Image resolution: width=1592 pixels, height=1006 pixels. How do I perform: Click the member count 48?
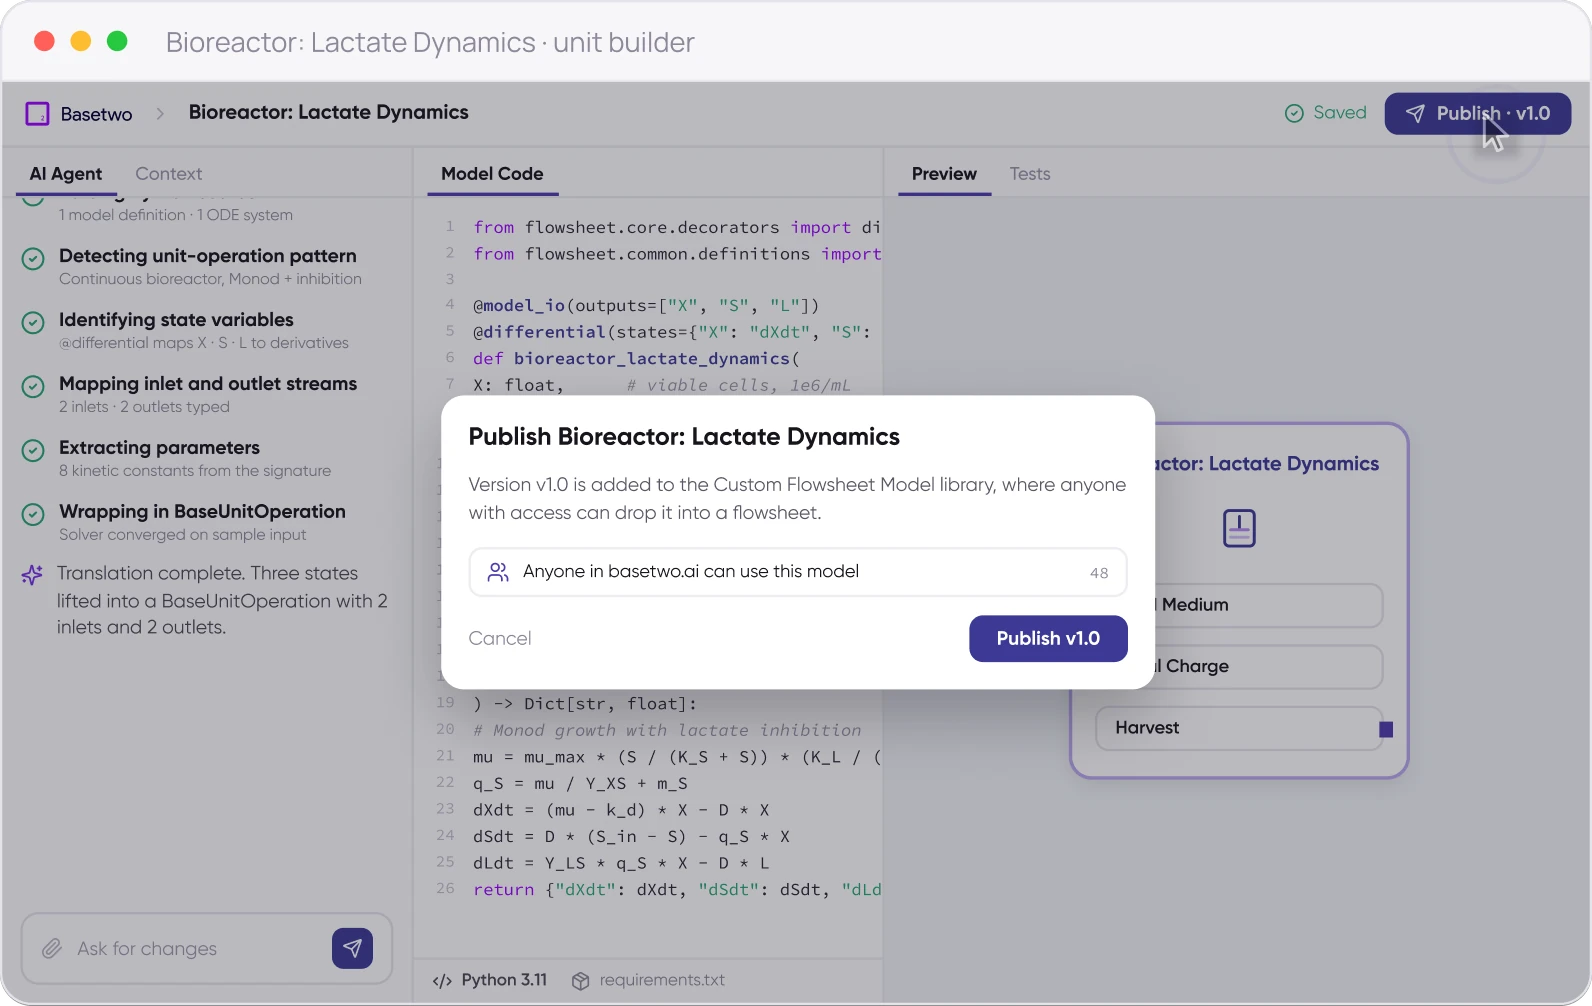pos(1099,573)
